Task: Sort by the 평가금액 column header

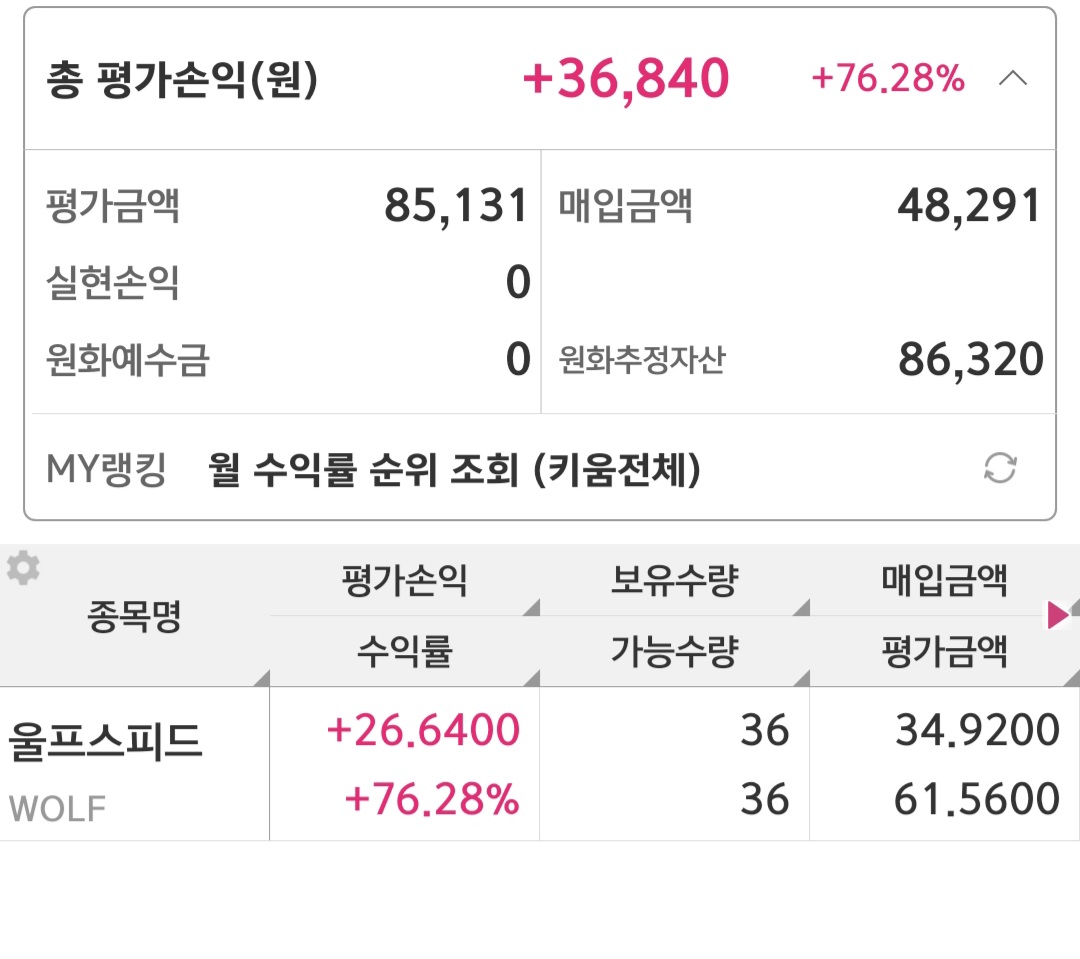Action: point(944,652)
